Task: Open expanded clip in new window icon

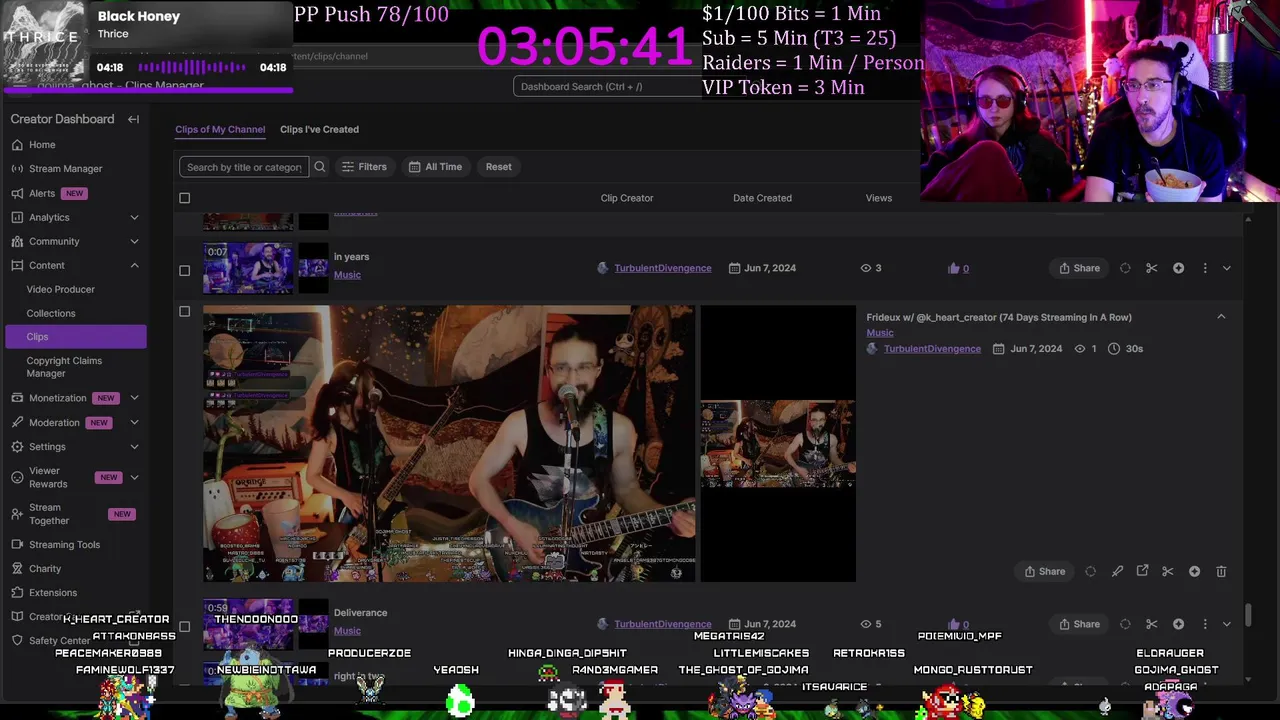Action: pyautogui.click(x=1142, y=571)
